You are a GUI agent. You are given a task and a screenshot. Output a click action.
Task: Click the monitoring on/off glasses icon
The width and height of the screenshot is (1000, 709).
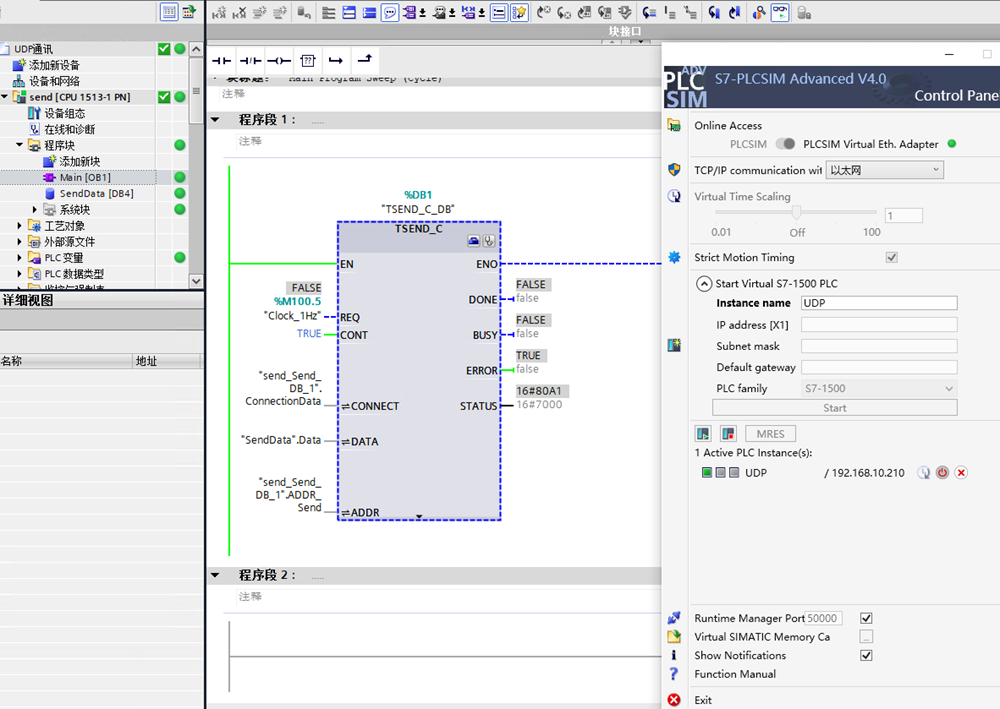pos(780,12)
